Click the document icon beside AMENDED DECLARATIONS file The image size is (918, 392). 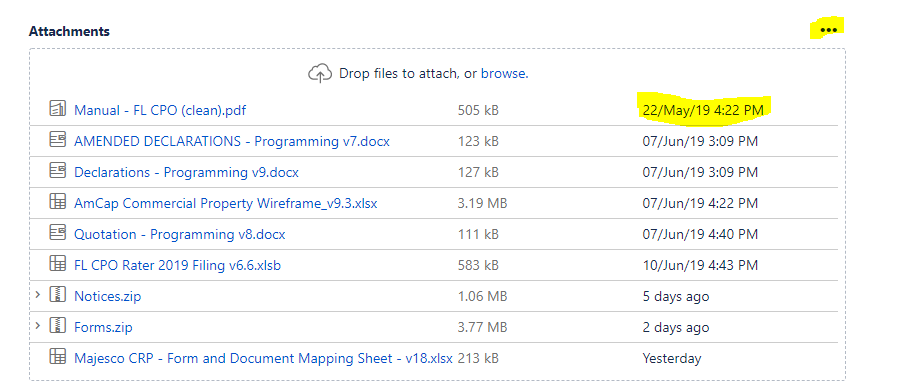click(57, 139)
